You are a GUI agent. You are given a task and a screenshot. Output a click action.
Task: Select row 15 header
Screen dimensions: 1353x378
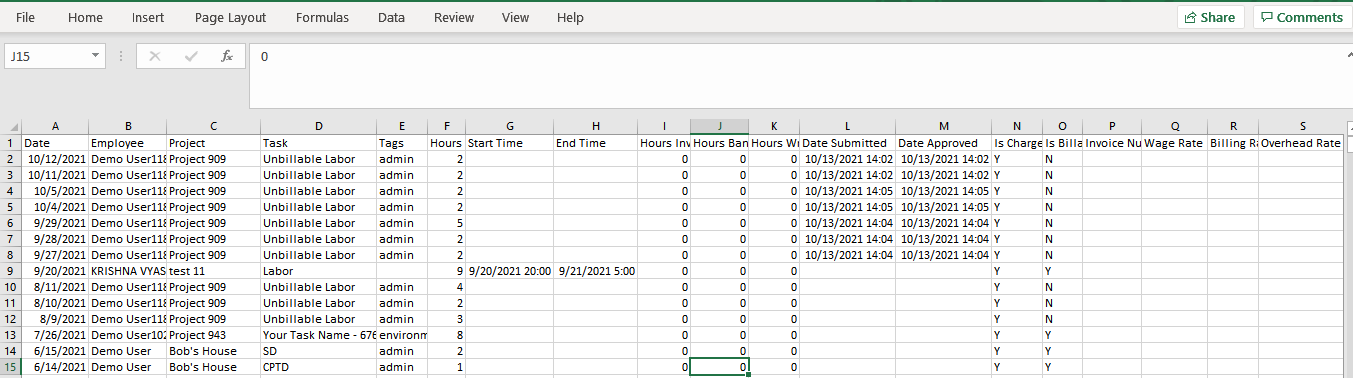[11, 367]
